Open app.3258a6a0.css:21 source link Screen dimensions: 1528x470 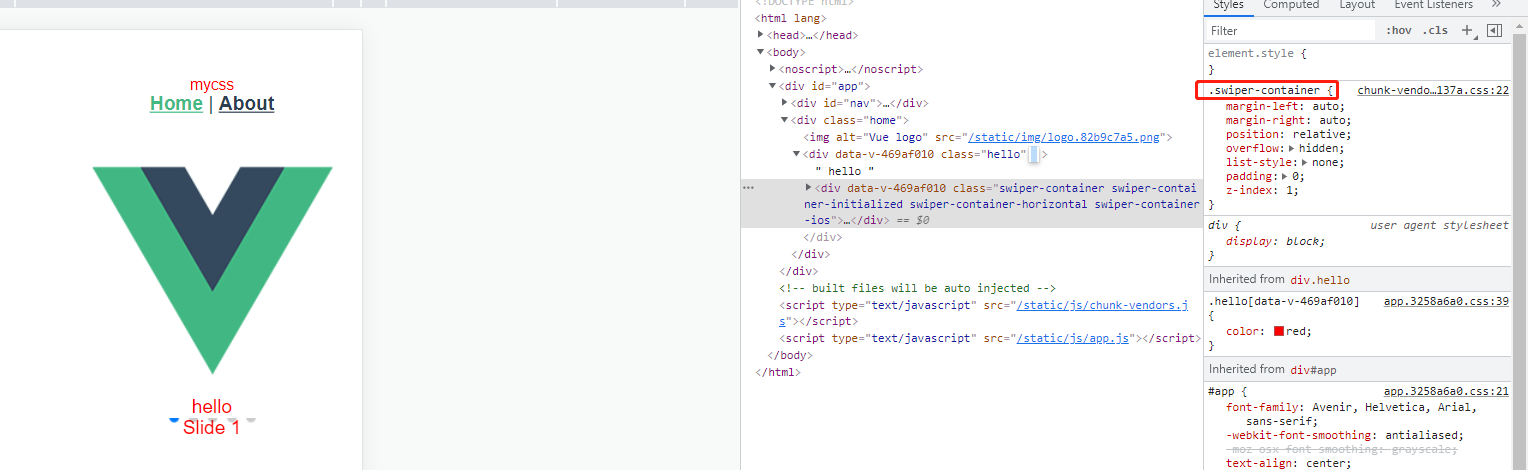[1446, 393]
